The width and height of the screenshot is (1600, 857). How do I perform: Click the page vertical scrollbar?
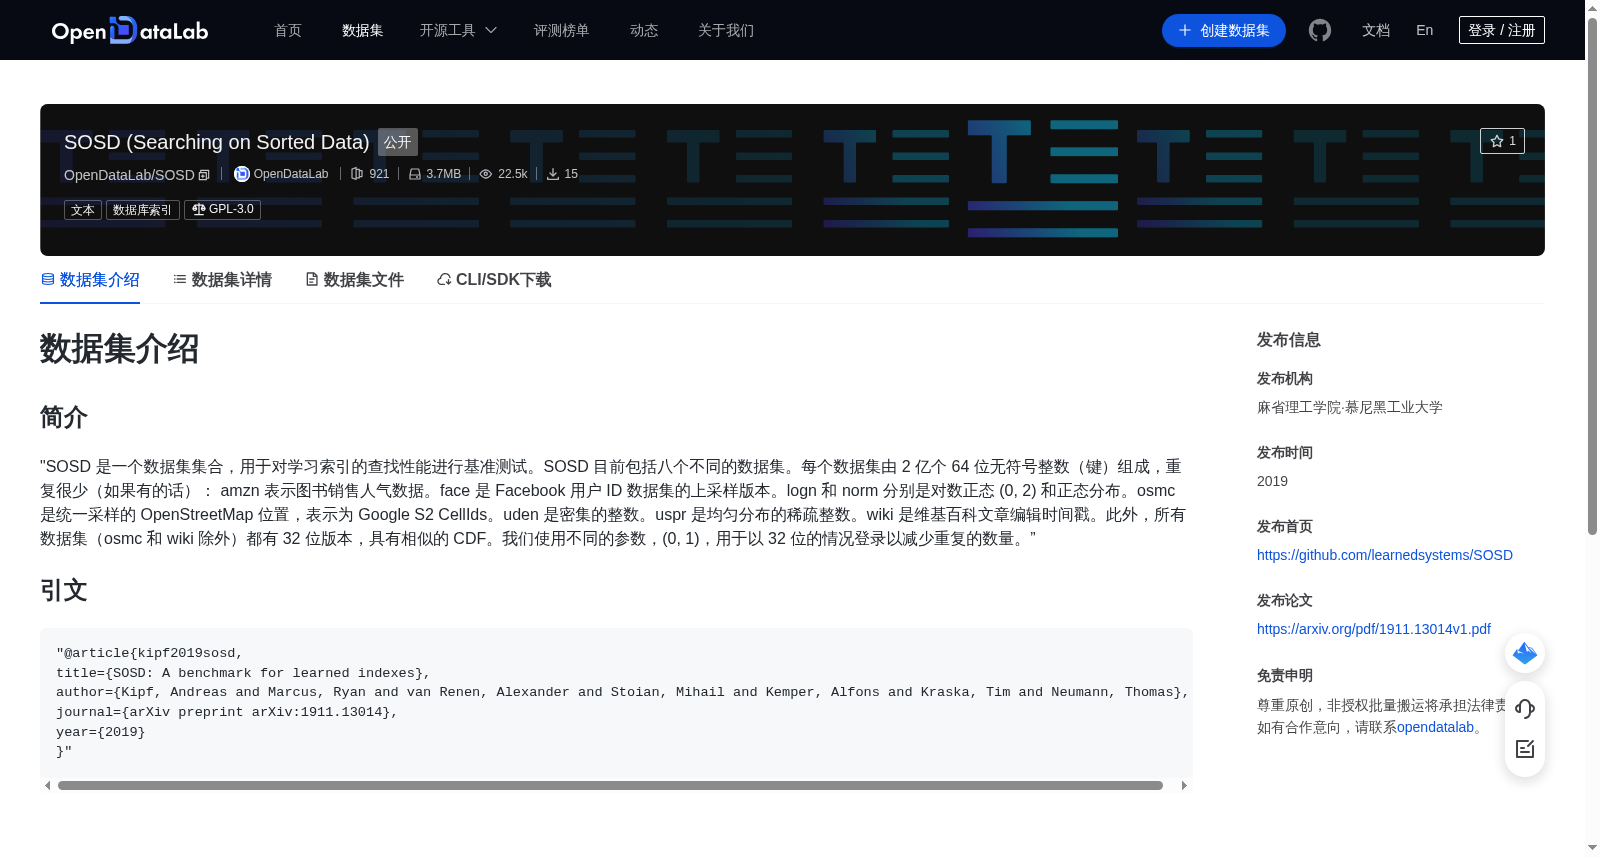pyautogui.click(x=1592, y=275)
